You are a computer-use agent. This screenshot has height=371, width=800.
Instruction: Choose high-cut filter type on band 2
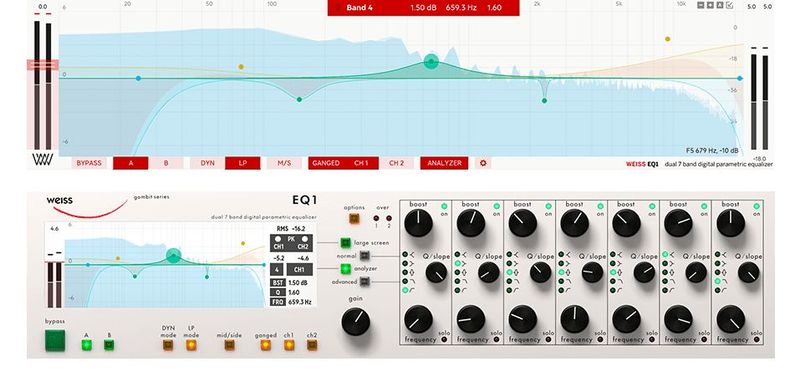[x=457, y=281]
